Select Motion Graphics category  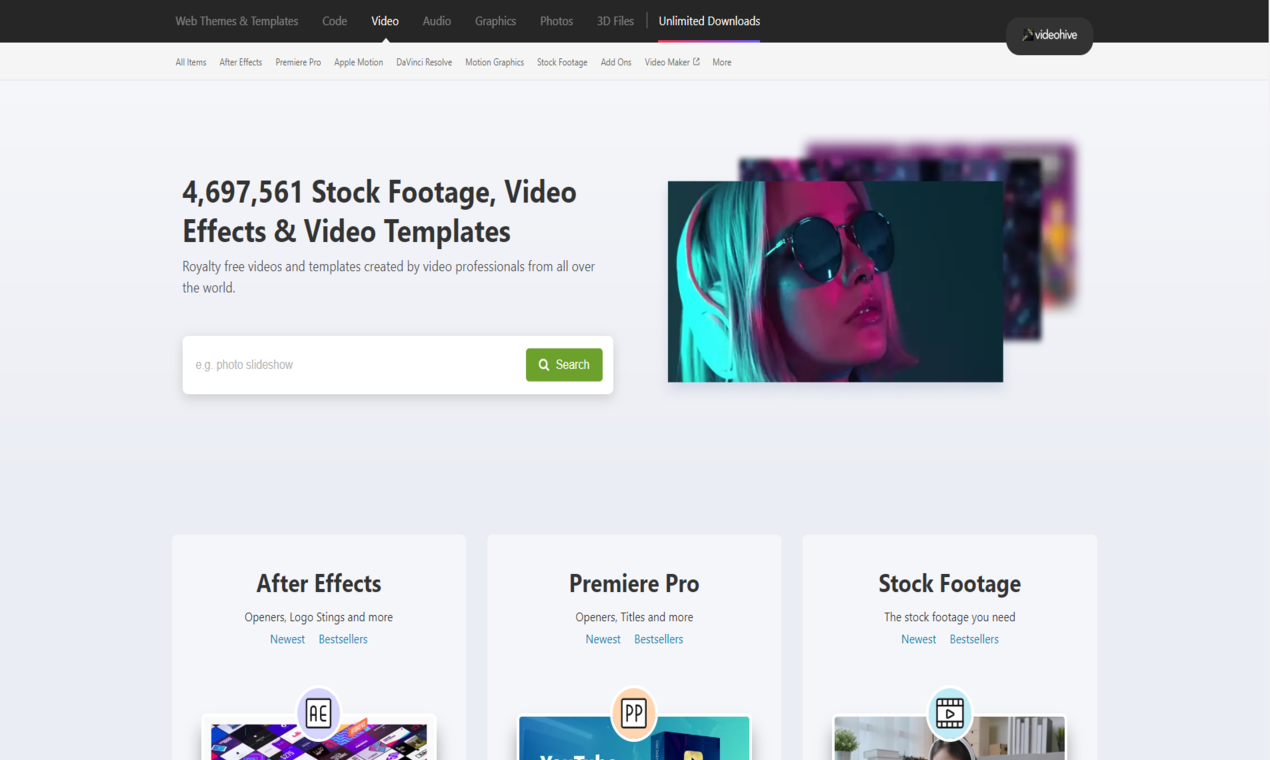coord(494,62)
